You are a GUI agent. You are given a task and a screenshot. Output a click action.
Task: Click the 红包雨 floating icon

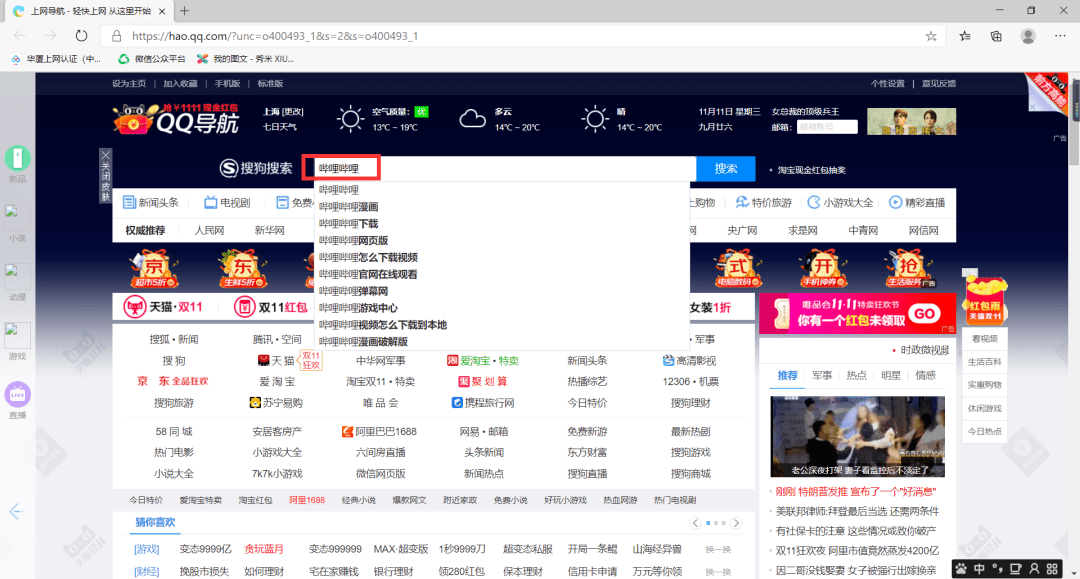pos(985,299)
